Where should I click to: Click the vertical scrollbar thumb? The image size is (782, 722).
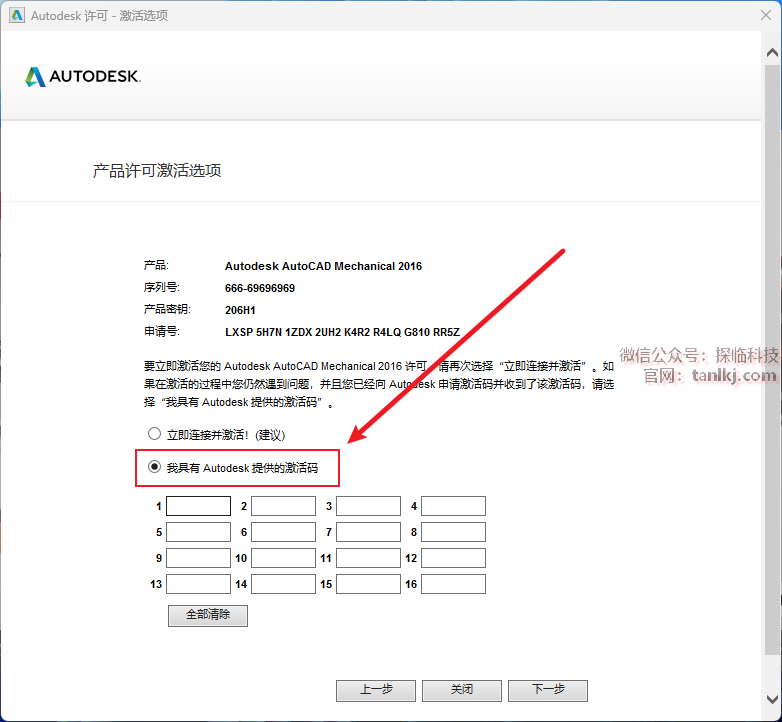point(772,359)
